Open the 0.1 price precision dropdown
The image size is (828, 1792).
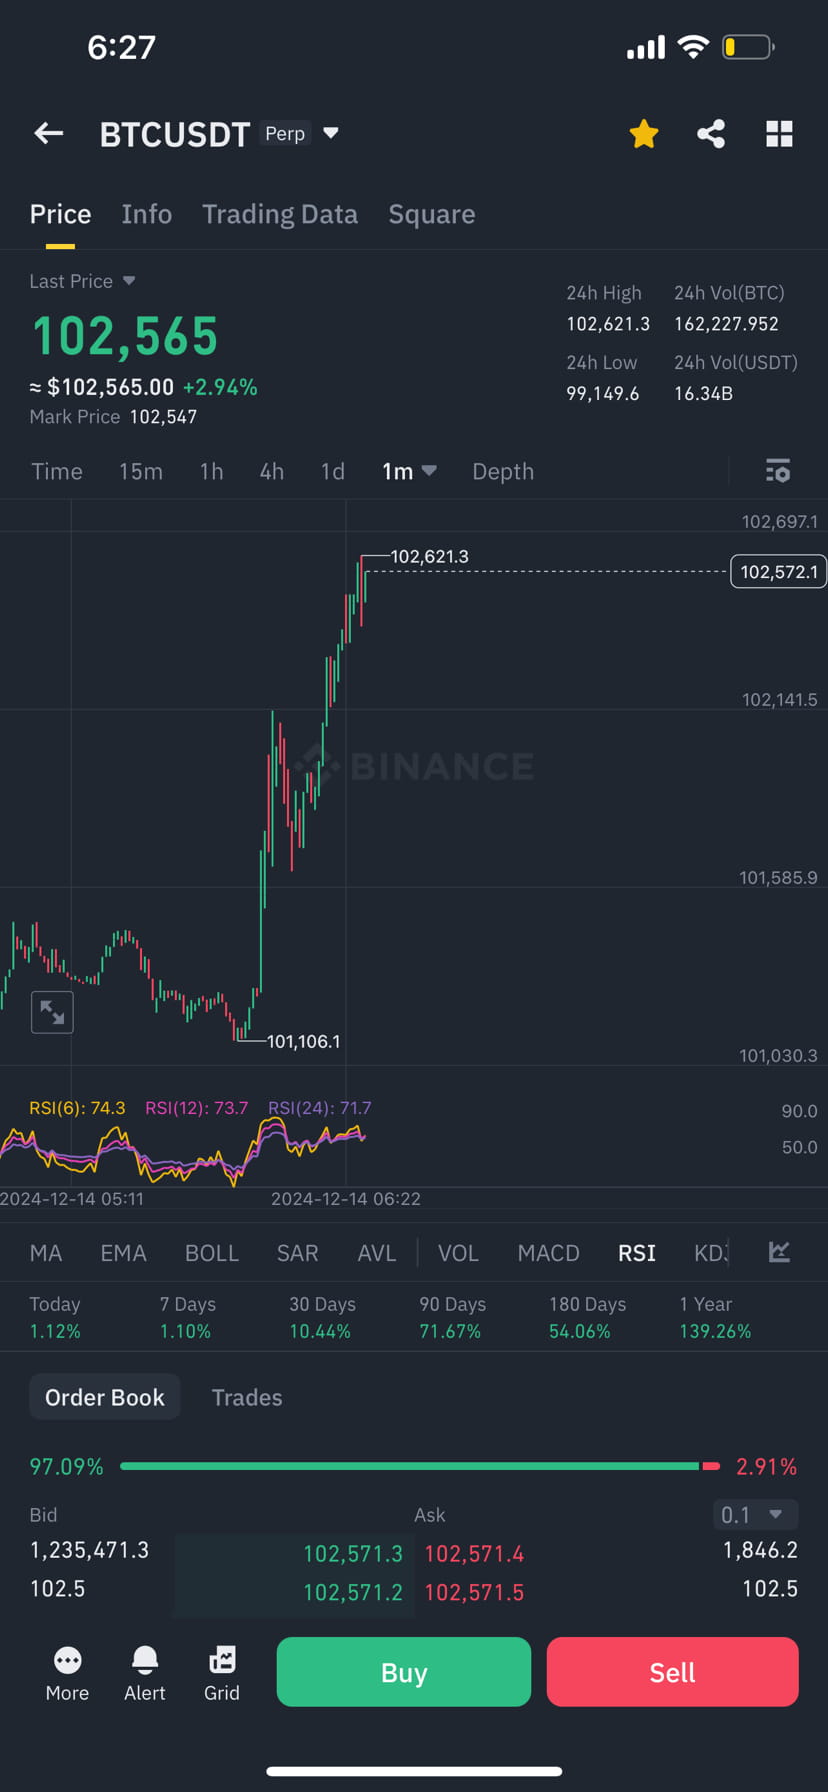(x=757, y=1514)
